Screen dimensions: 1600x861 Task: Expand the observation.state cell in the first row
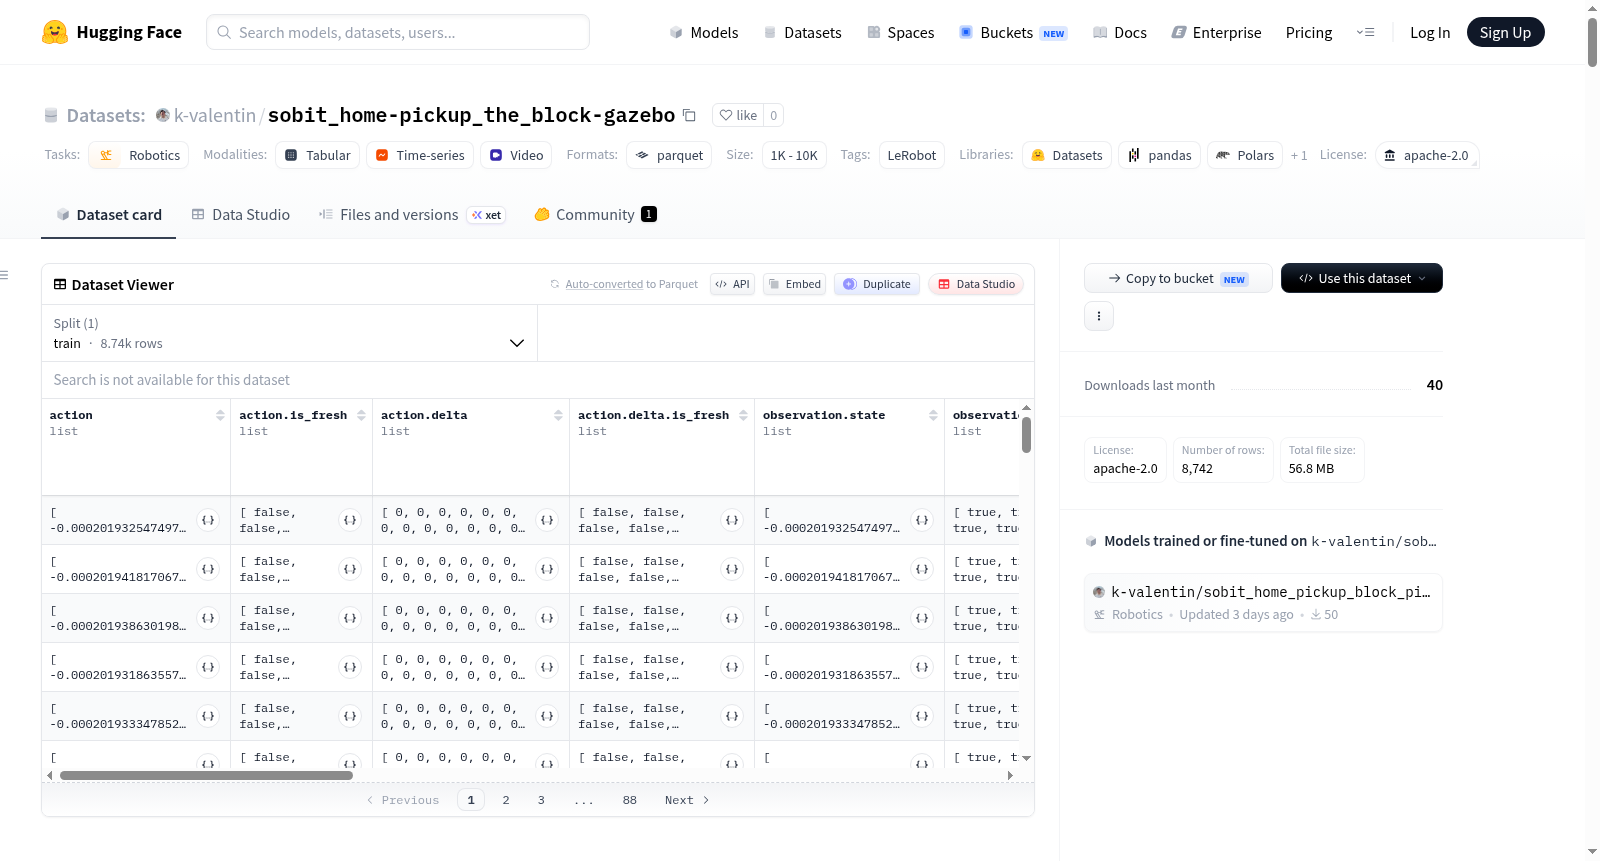tap(922, 520)
